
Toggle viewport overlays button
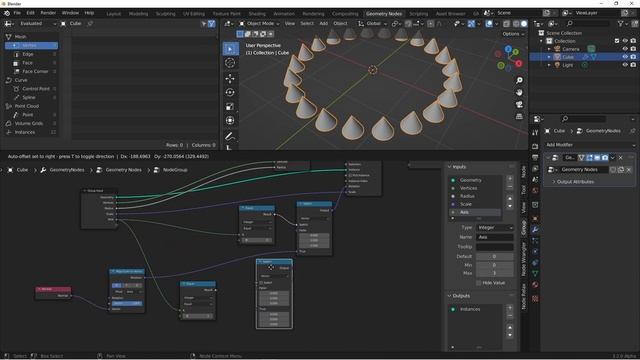point(489,24)
